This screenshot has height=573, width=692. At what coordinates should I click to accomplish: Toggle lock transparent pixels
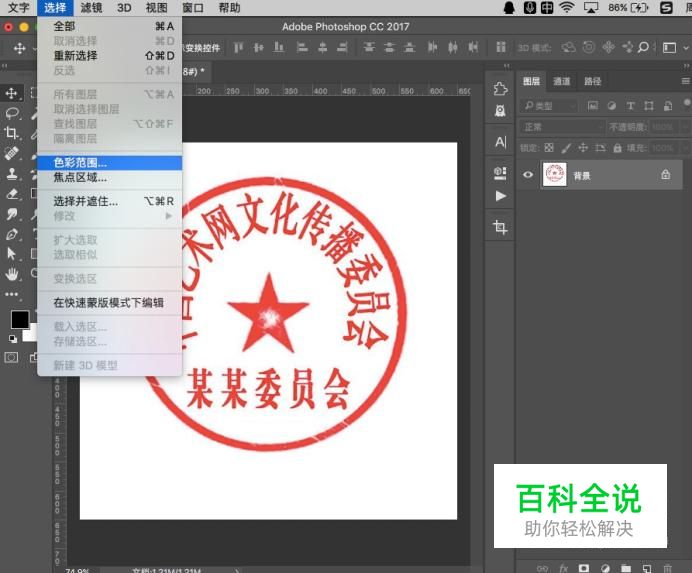click(x=549, y=148)
